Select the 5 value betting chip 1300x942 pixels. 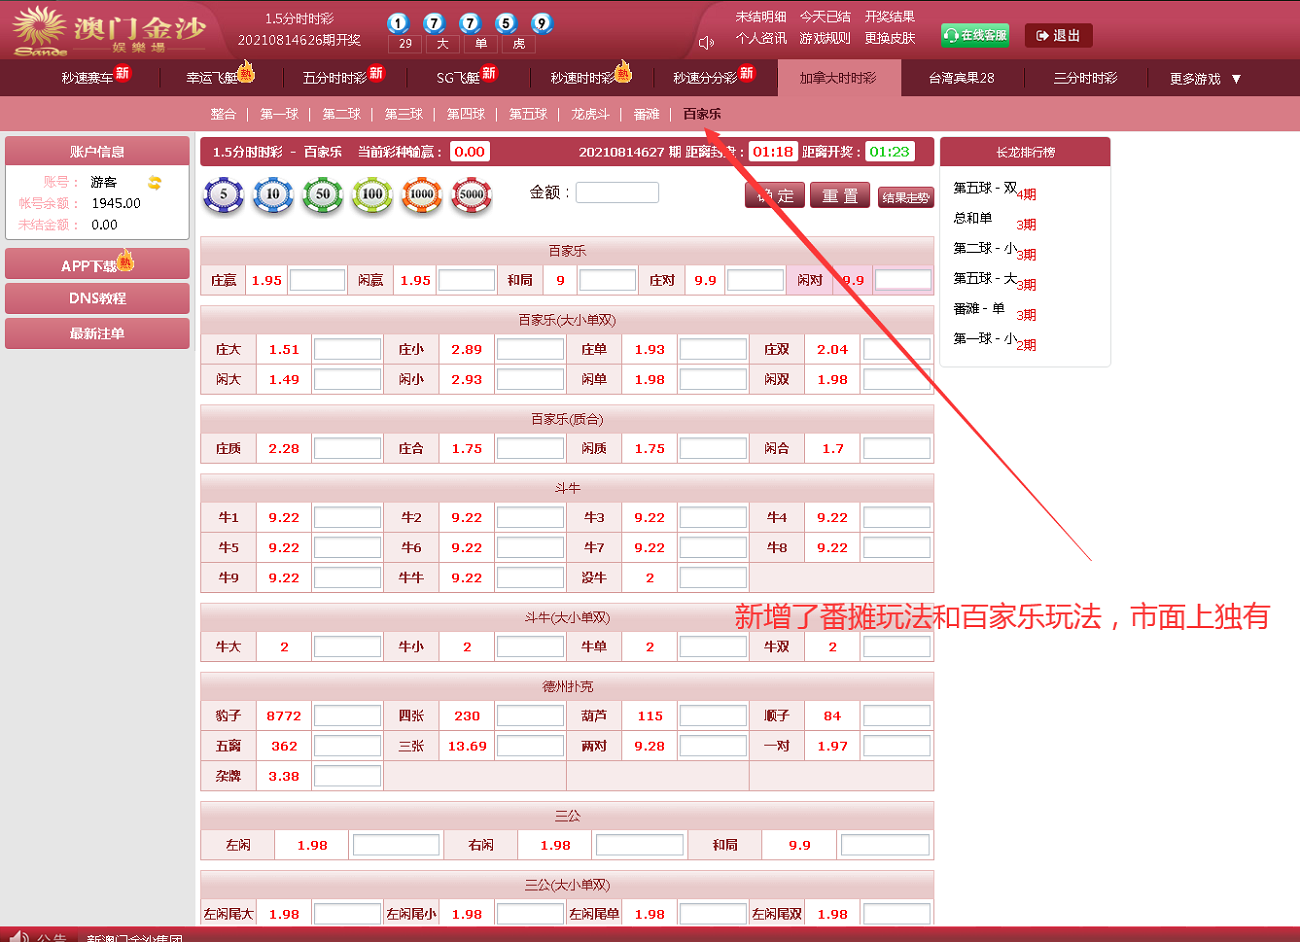tap(223, 195)
